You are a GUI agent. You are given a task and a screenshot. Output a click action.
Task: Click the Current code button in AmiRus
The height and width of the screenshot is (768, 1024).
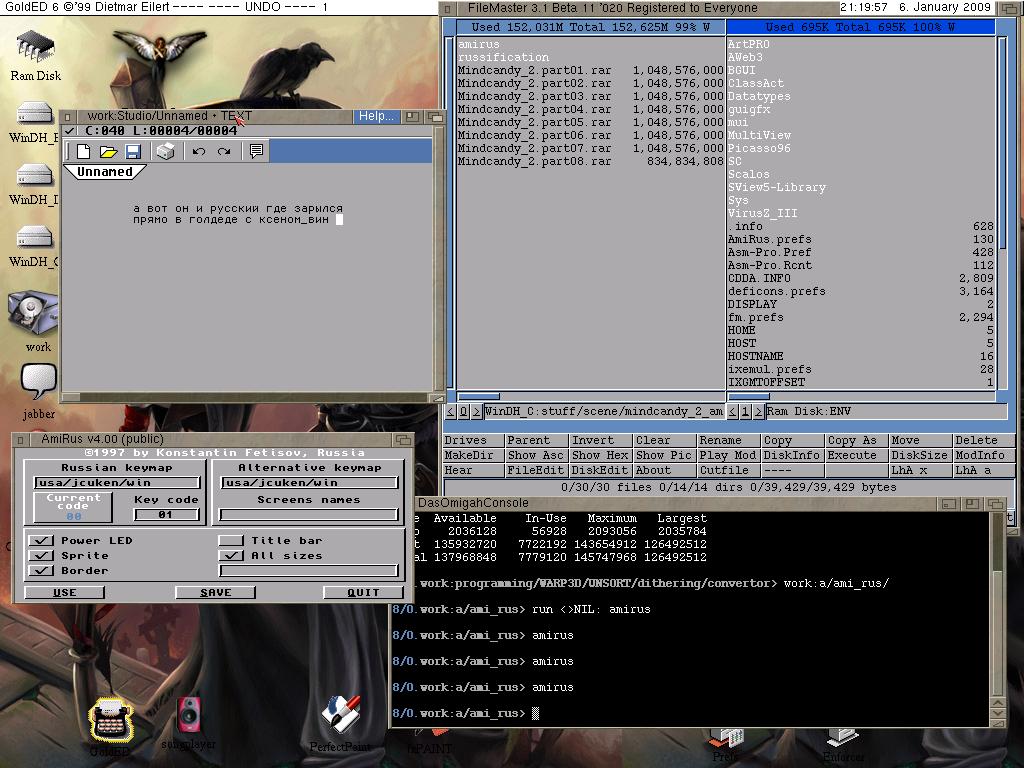[x=73, y=507]
